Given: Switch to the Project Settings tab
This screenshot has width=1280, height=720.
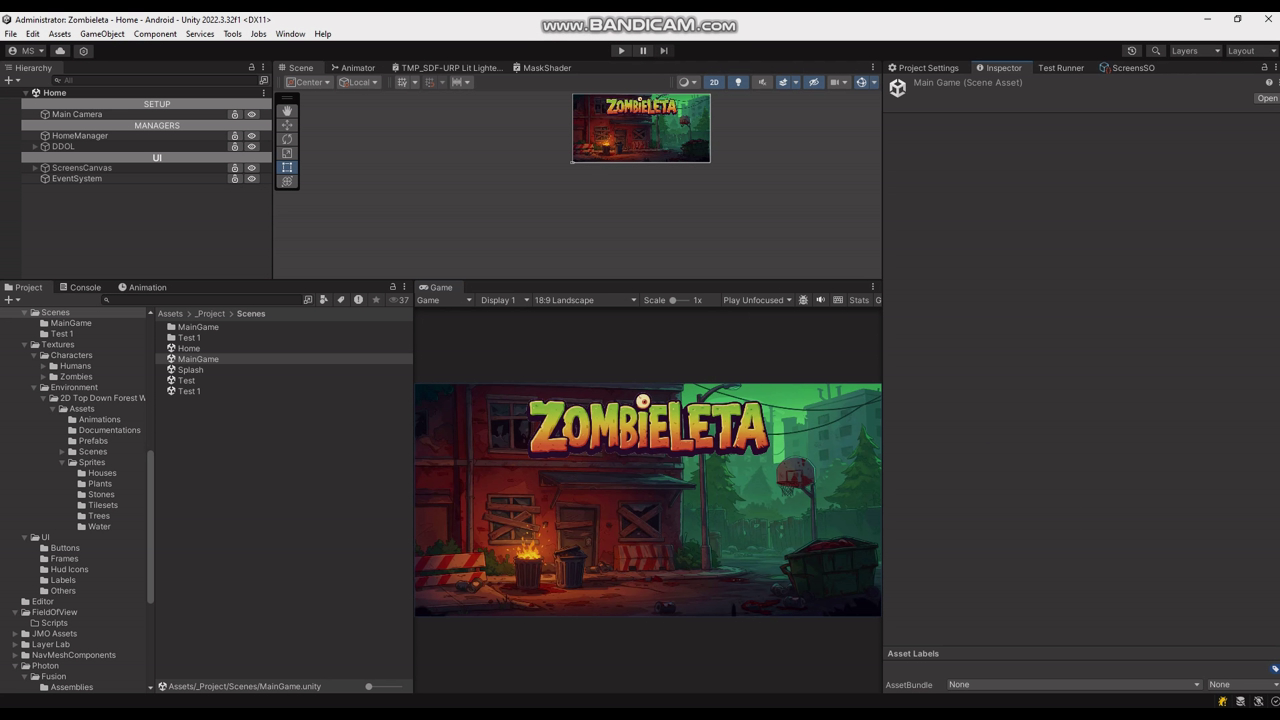Looking at the screenshot, I should [x=923, y=68].
